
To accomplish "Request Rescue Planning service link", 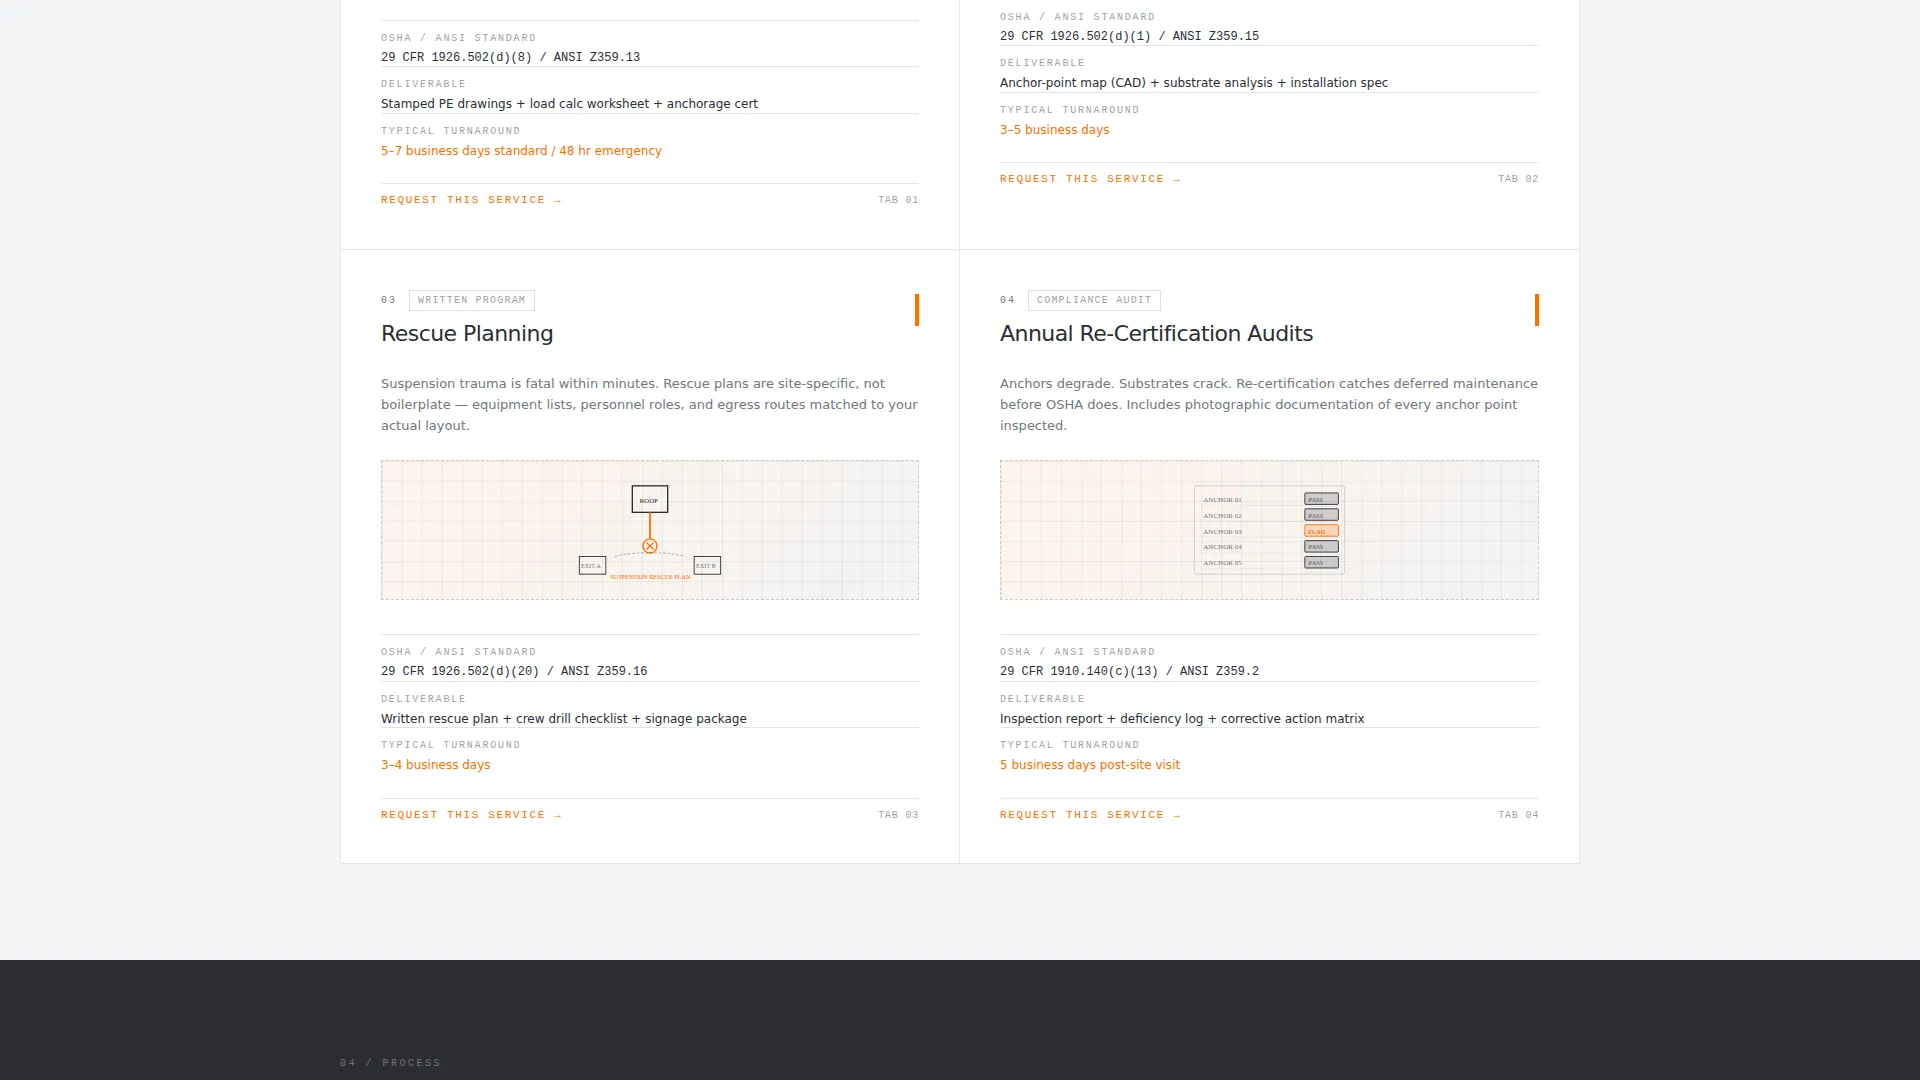I will pyautogui.click(x=471, y=815).
